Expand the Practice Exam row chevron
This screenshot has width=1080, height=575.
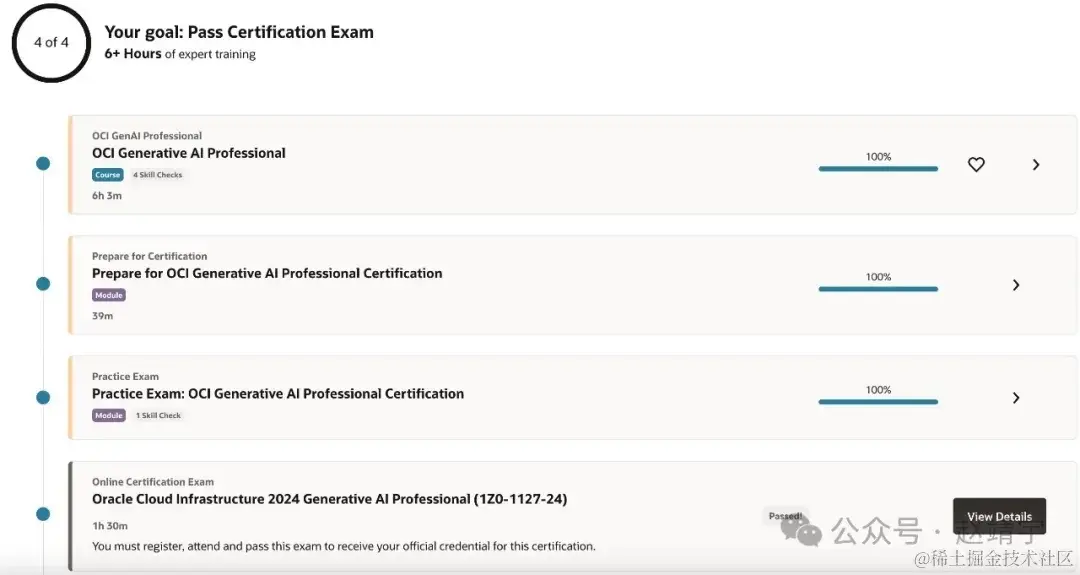1016,398
